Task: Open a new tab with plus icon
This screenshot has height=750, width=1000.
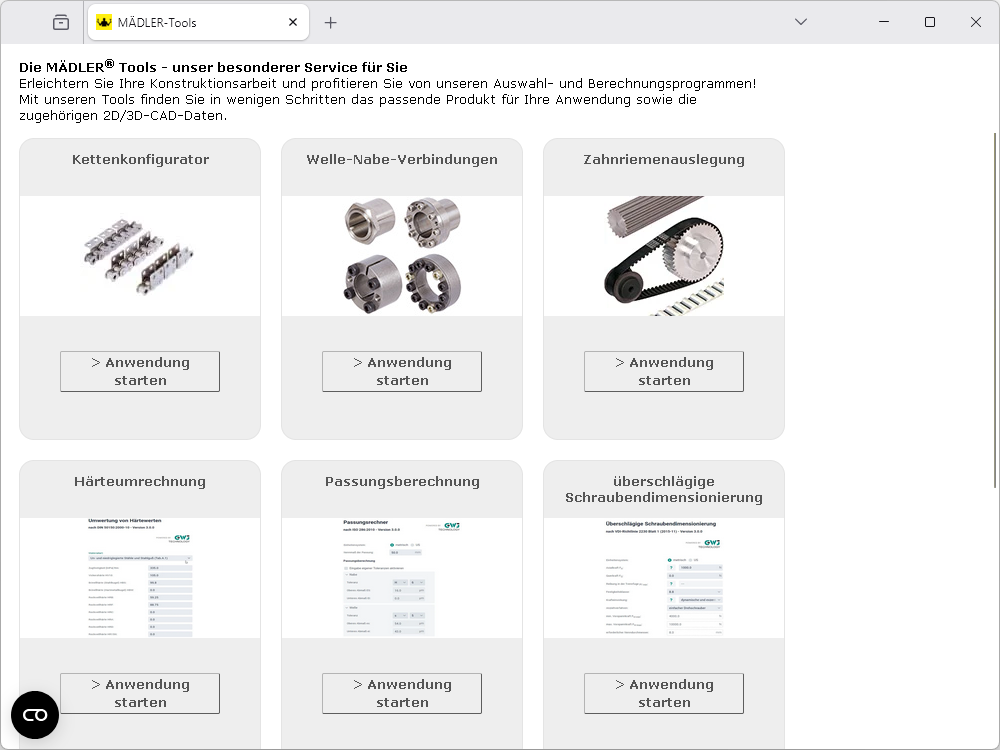Action: (x=331, y=22)
